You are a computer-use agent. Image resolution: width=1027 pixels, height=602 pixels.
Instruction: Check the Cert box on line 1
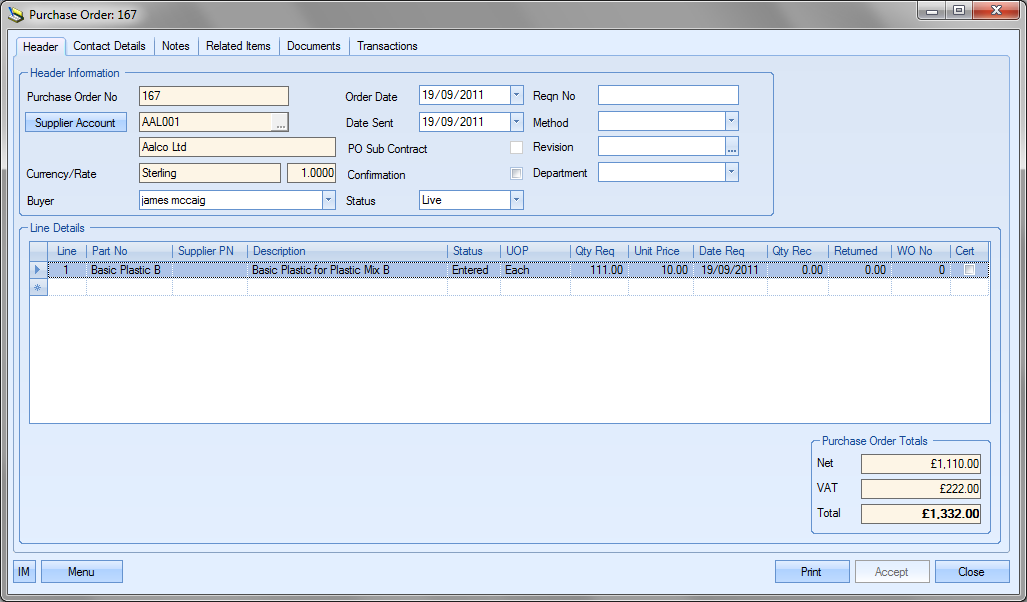point(968,270)
